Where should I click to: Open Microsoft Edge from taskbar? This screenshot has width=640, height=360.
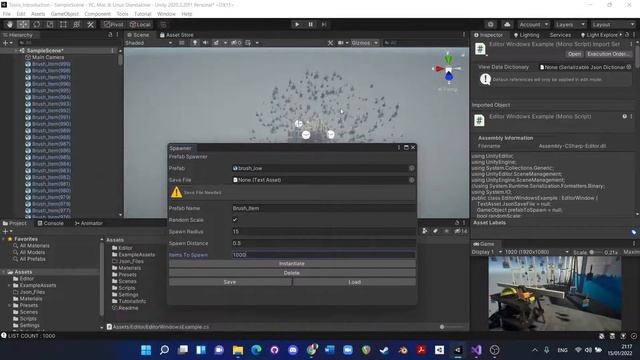[256, 350]
